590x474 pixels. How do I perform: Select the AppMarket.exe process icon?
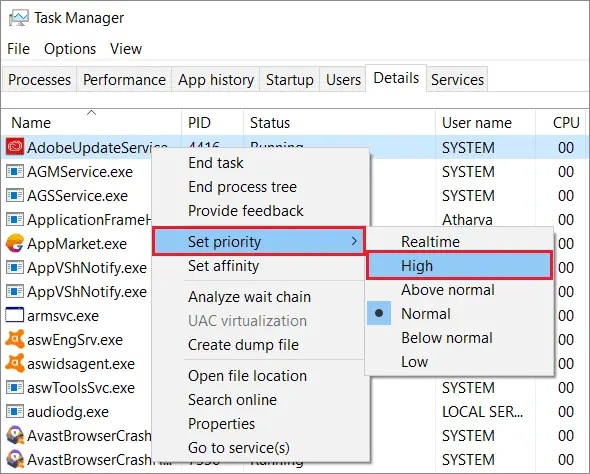(x=15, y=243)
